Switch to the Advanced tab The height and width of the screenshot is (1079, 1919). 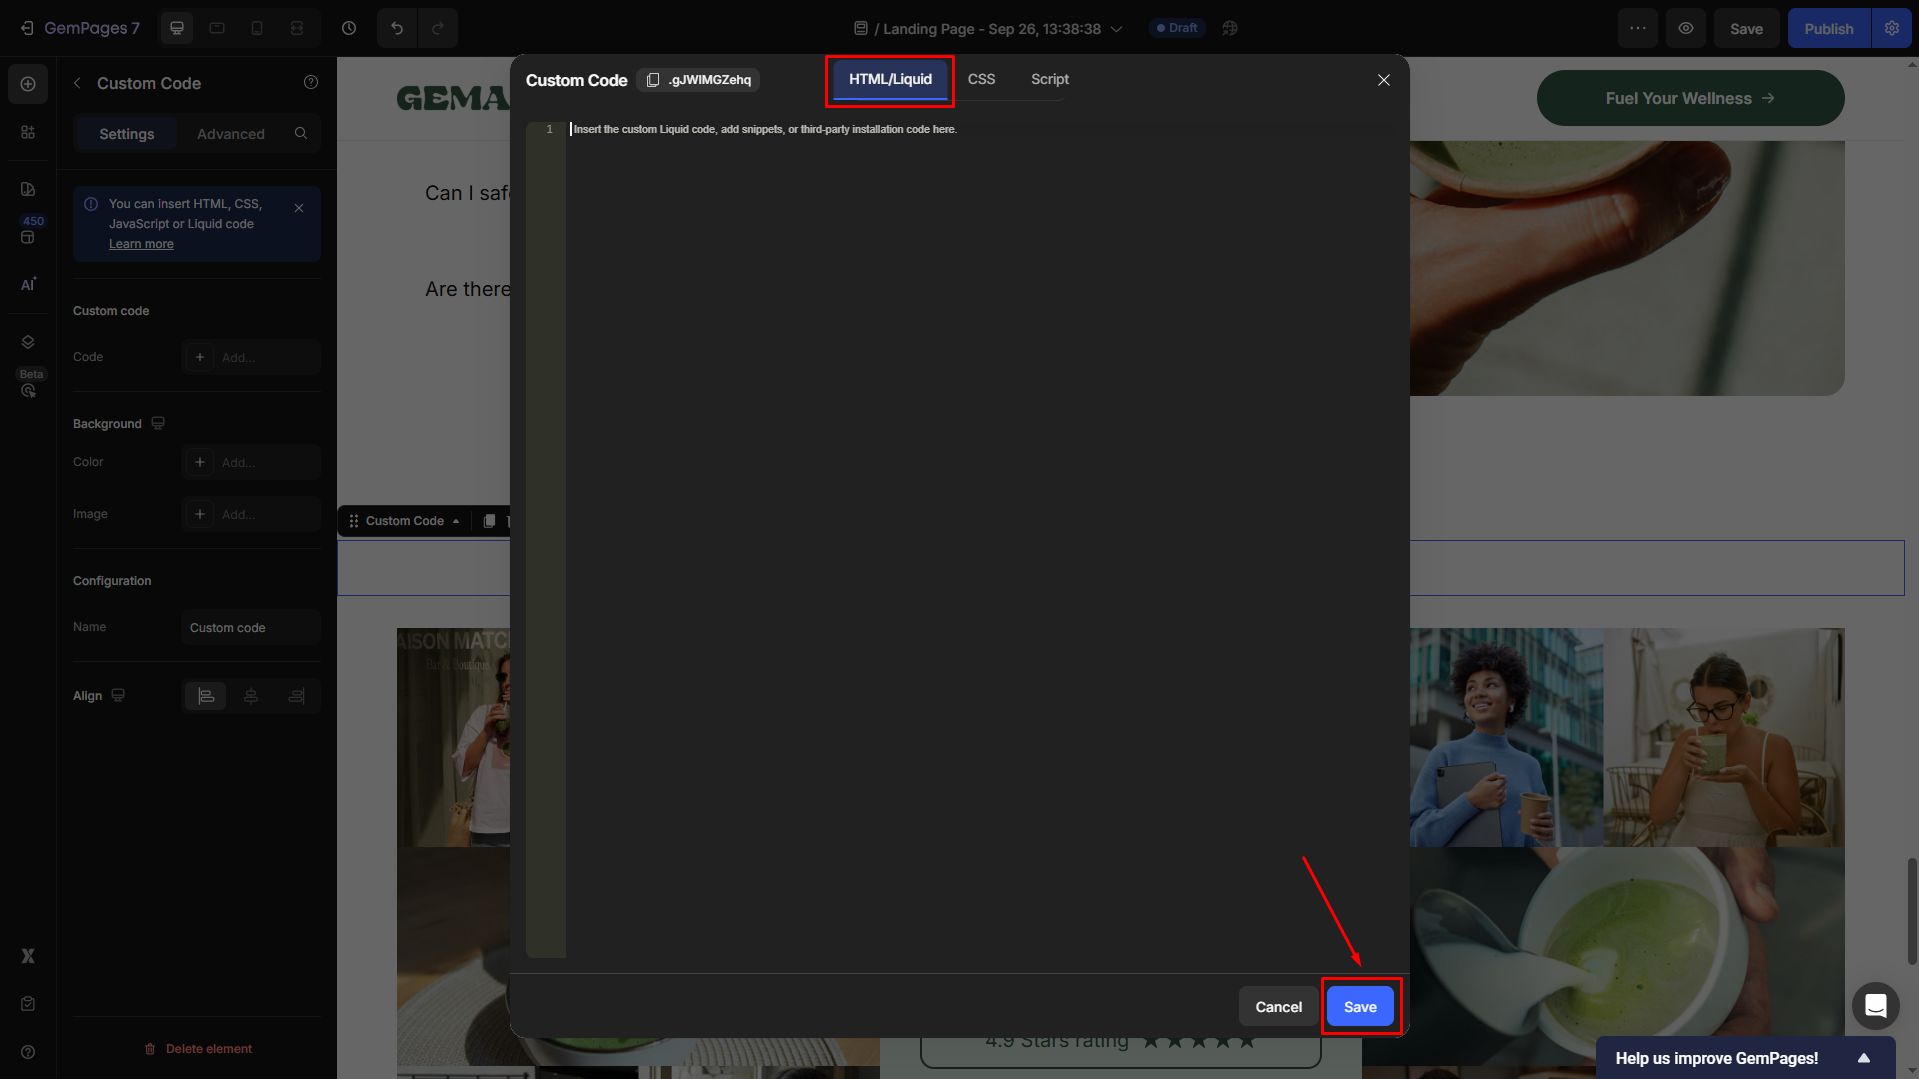(x=231, y=134)
